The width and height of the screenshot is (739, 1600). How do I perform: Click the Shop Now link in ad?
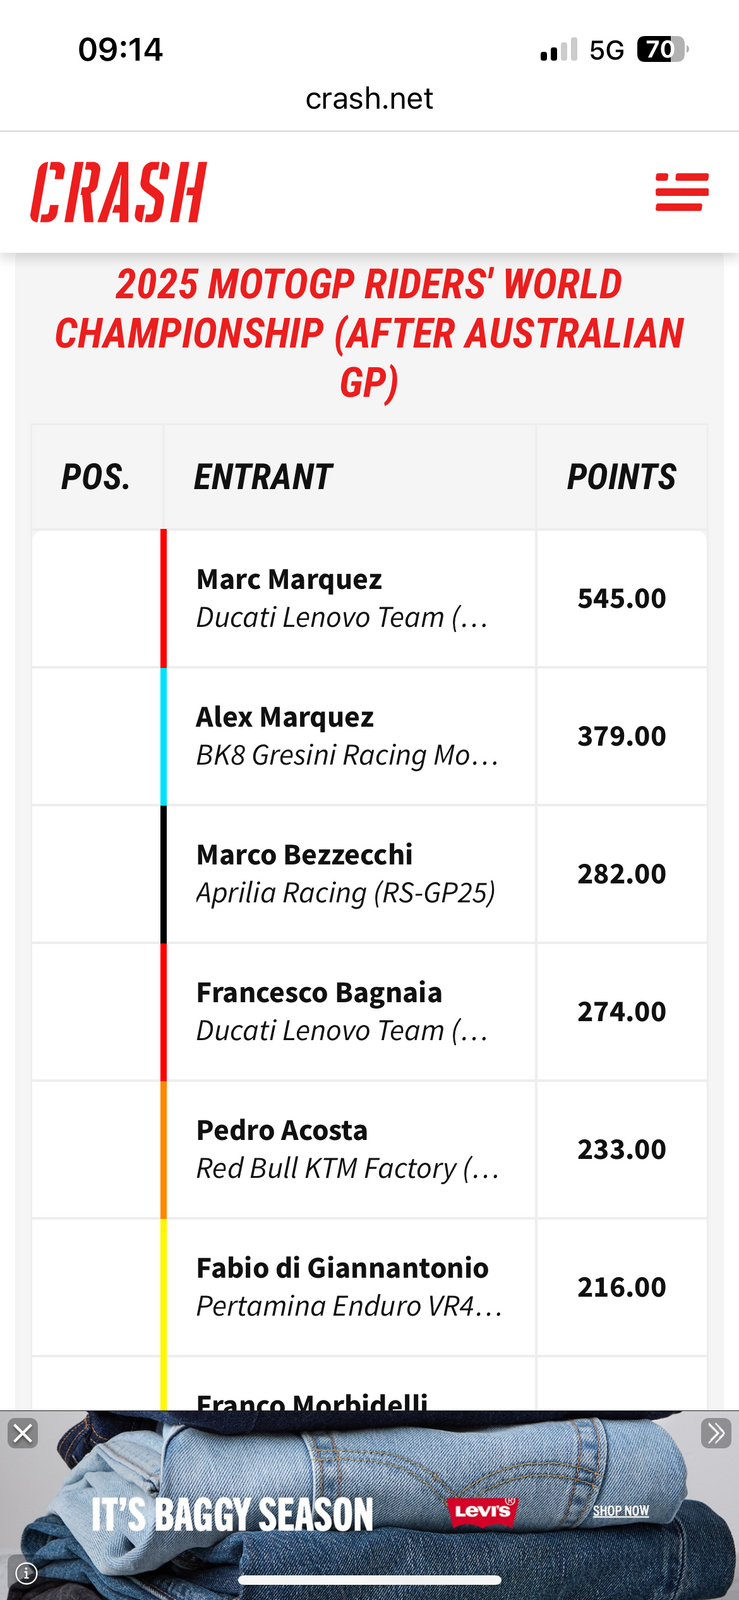click(x=620, y=1511)
